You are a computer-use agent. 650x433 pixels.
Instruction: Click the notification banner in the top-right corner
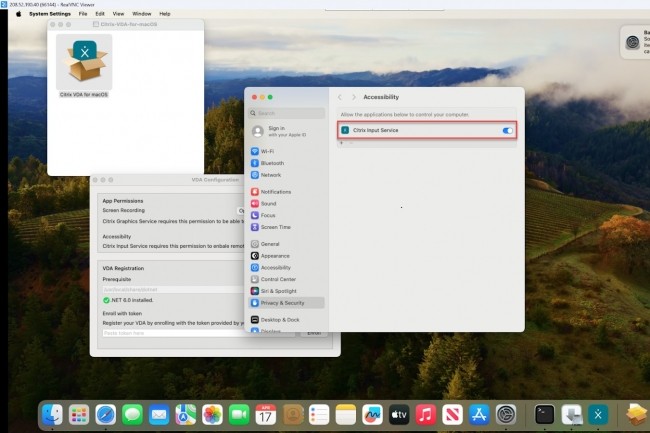(635, 42)
